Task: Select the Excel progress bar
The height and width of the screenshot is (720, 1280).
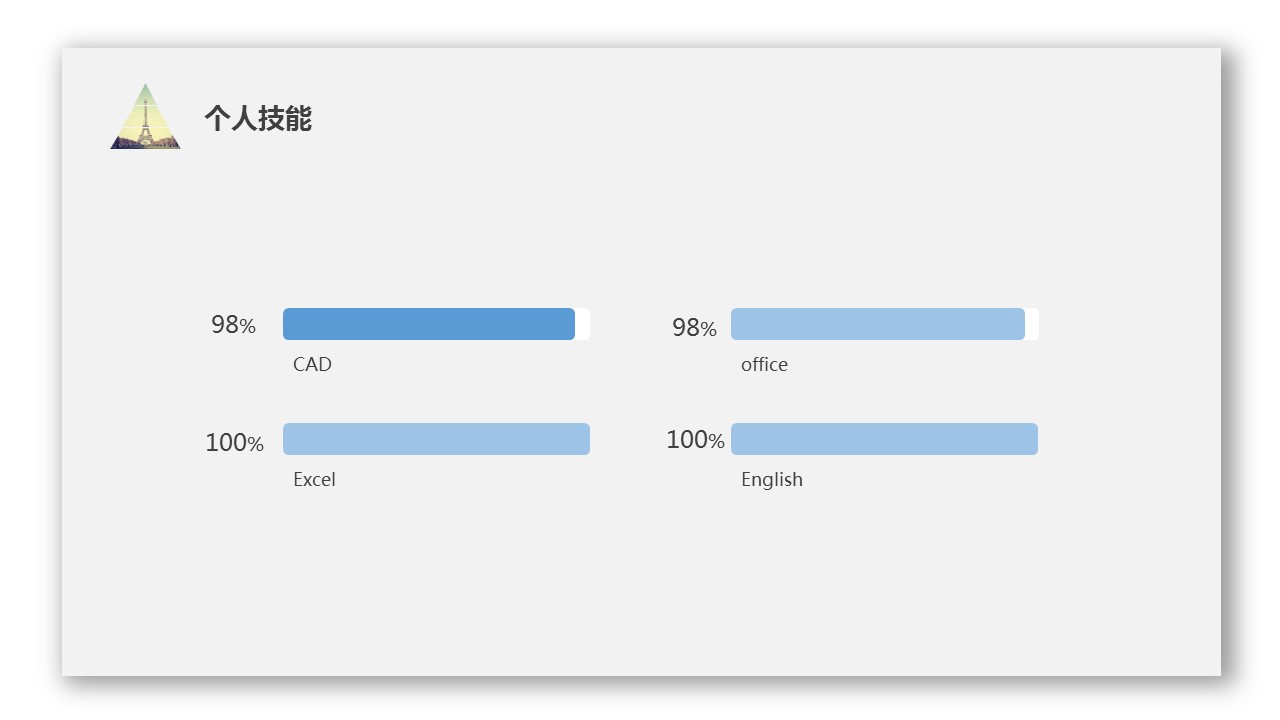Action: [x=436, y=439]
